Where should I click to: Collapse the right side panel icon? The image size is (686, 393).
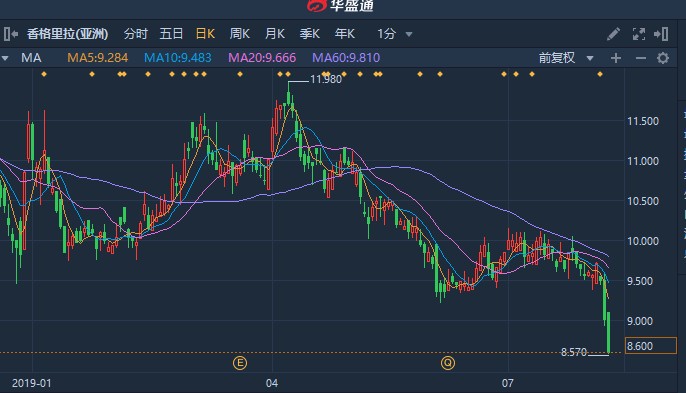pos(661,34)
